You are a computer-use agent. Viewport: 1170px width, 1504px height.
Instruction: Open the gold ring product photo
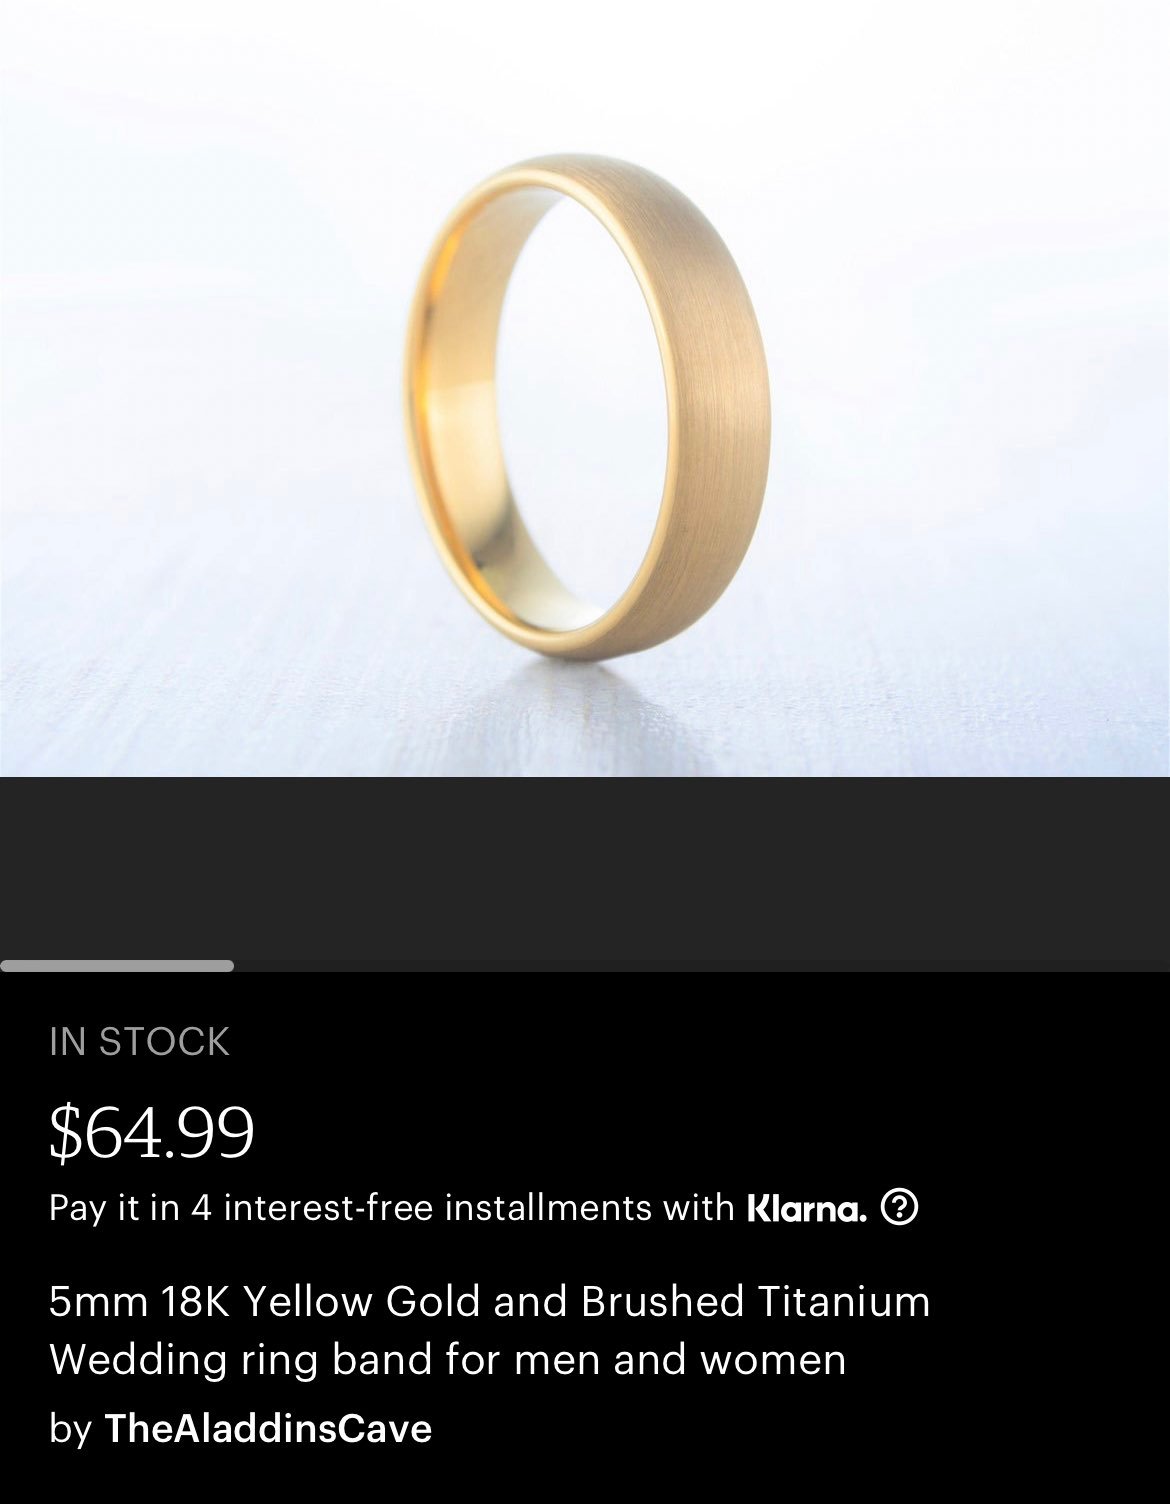[x=585, y=388]
